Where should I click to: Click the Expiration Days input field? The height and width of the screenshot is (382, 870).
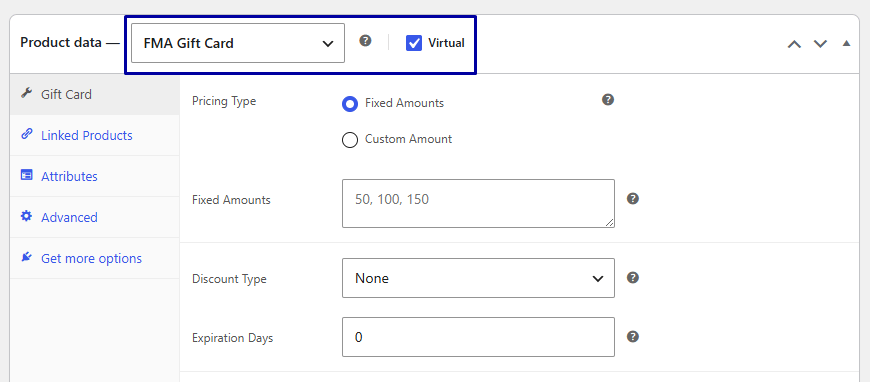(x=478, y=337)
